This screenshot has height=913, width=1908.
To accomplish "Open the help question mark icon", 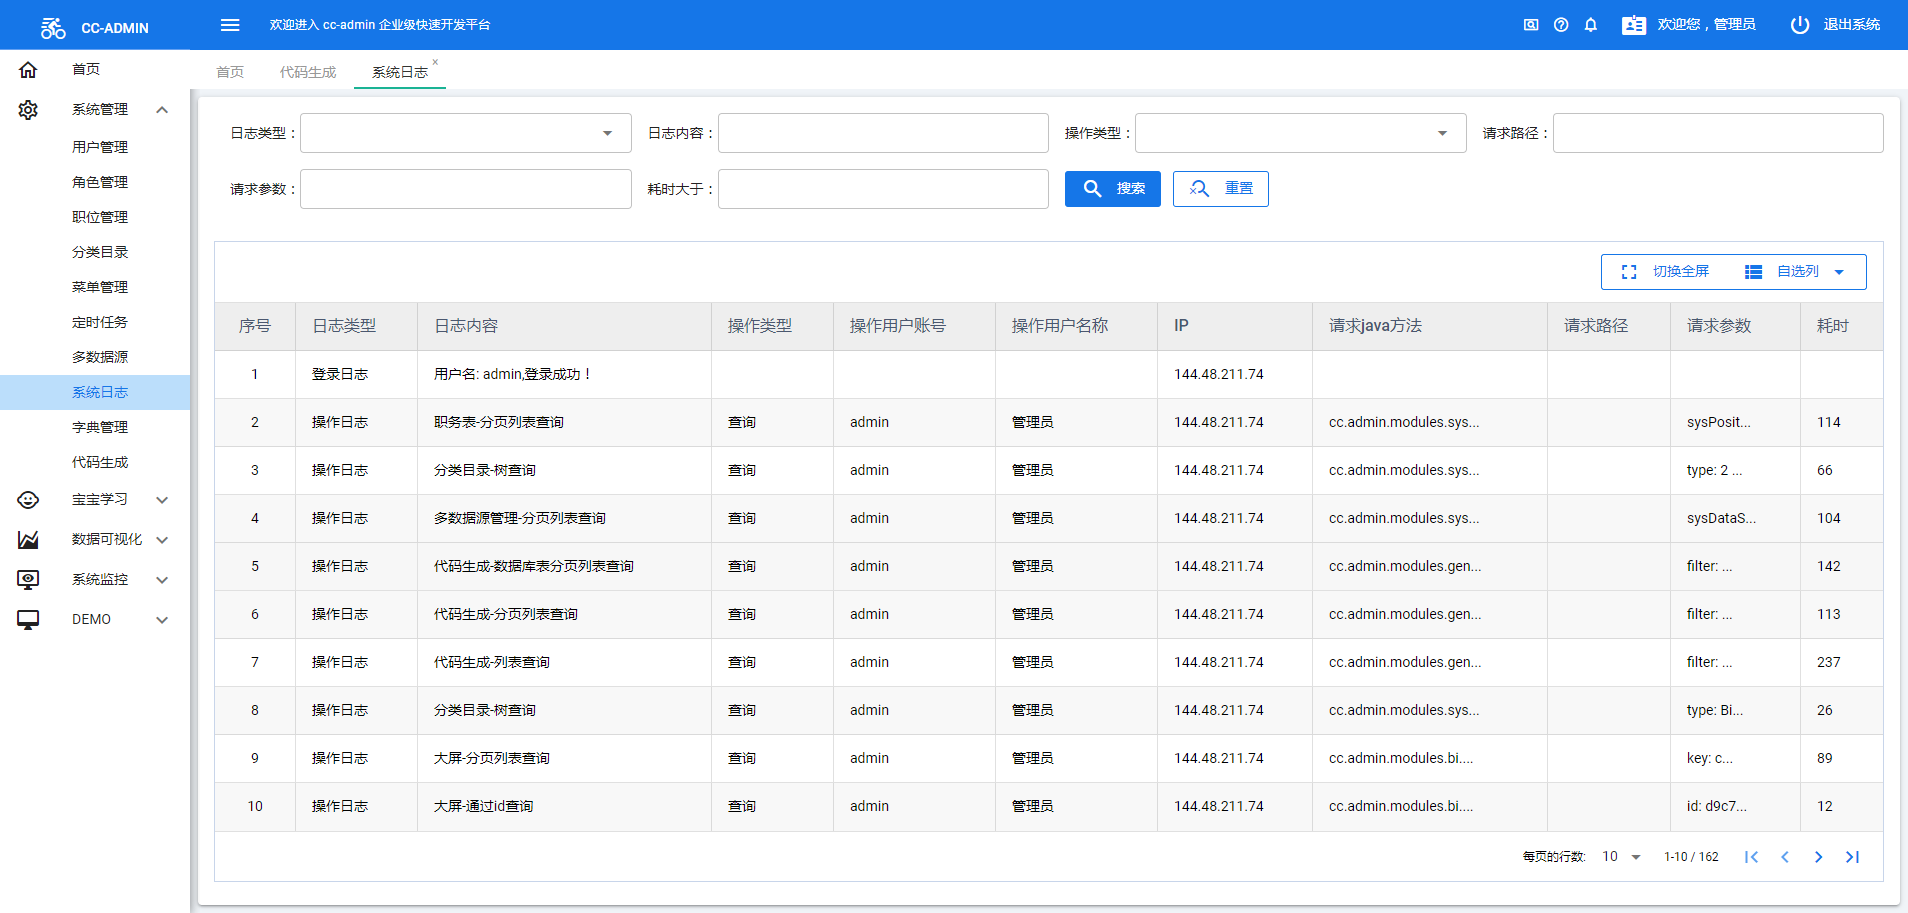I will pos(1561,25).
